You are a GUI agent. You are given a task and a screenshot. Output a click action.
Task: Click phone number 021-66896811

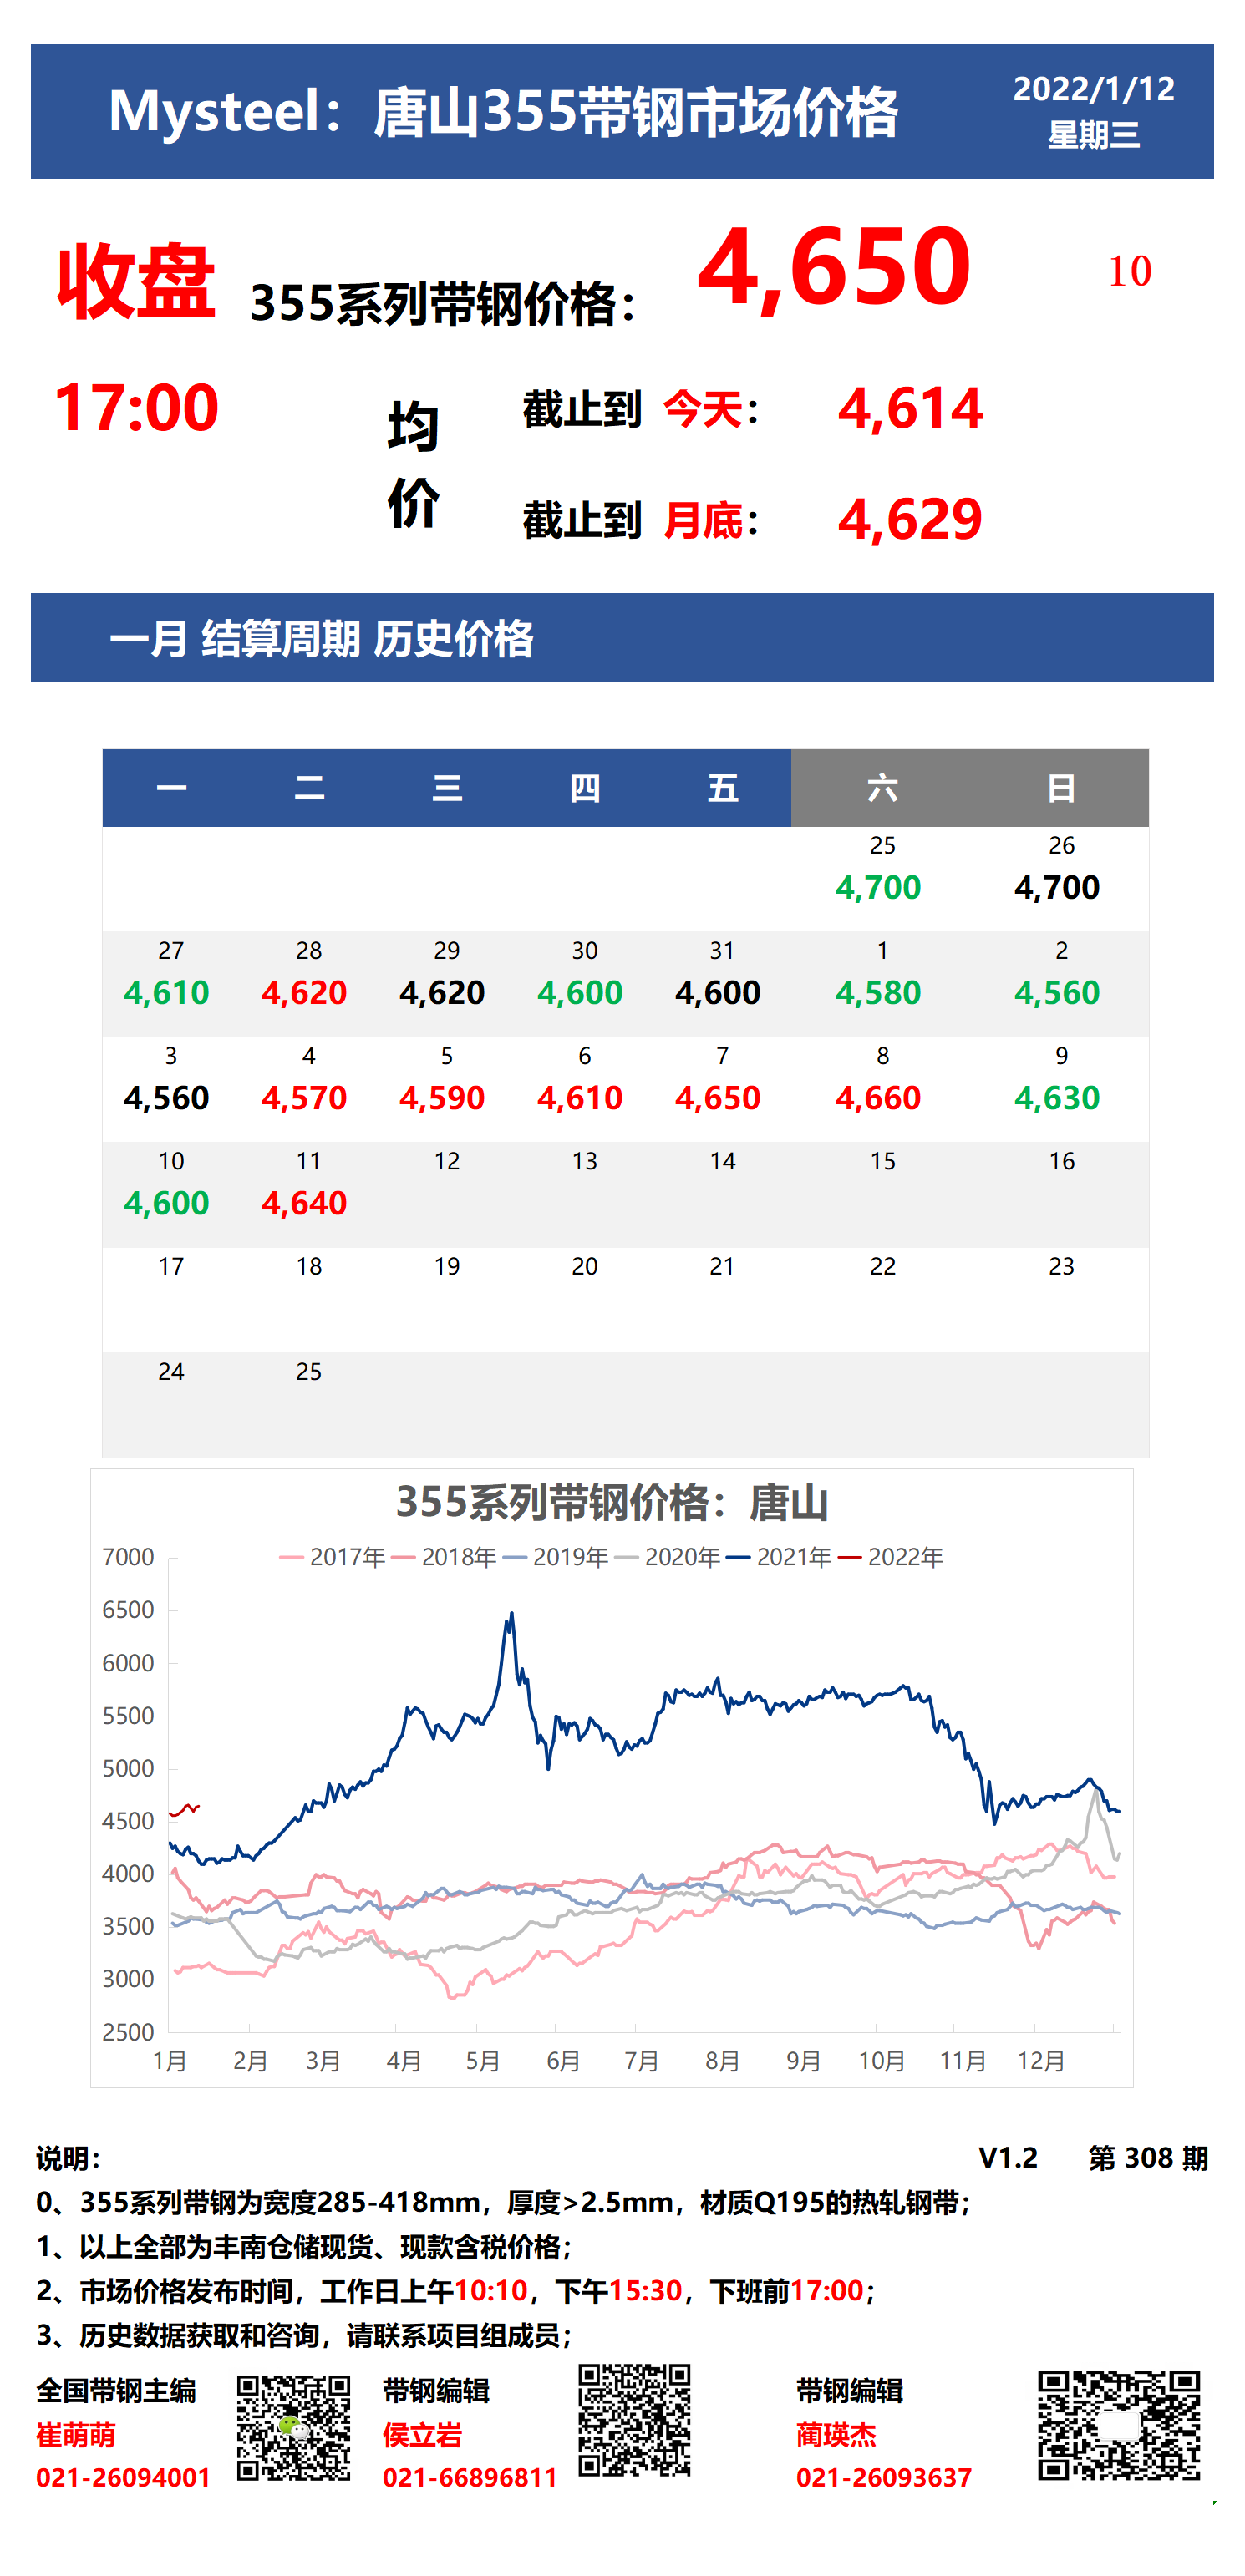coord(469,2478)
